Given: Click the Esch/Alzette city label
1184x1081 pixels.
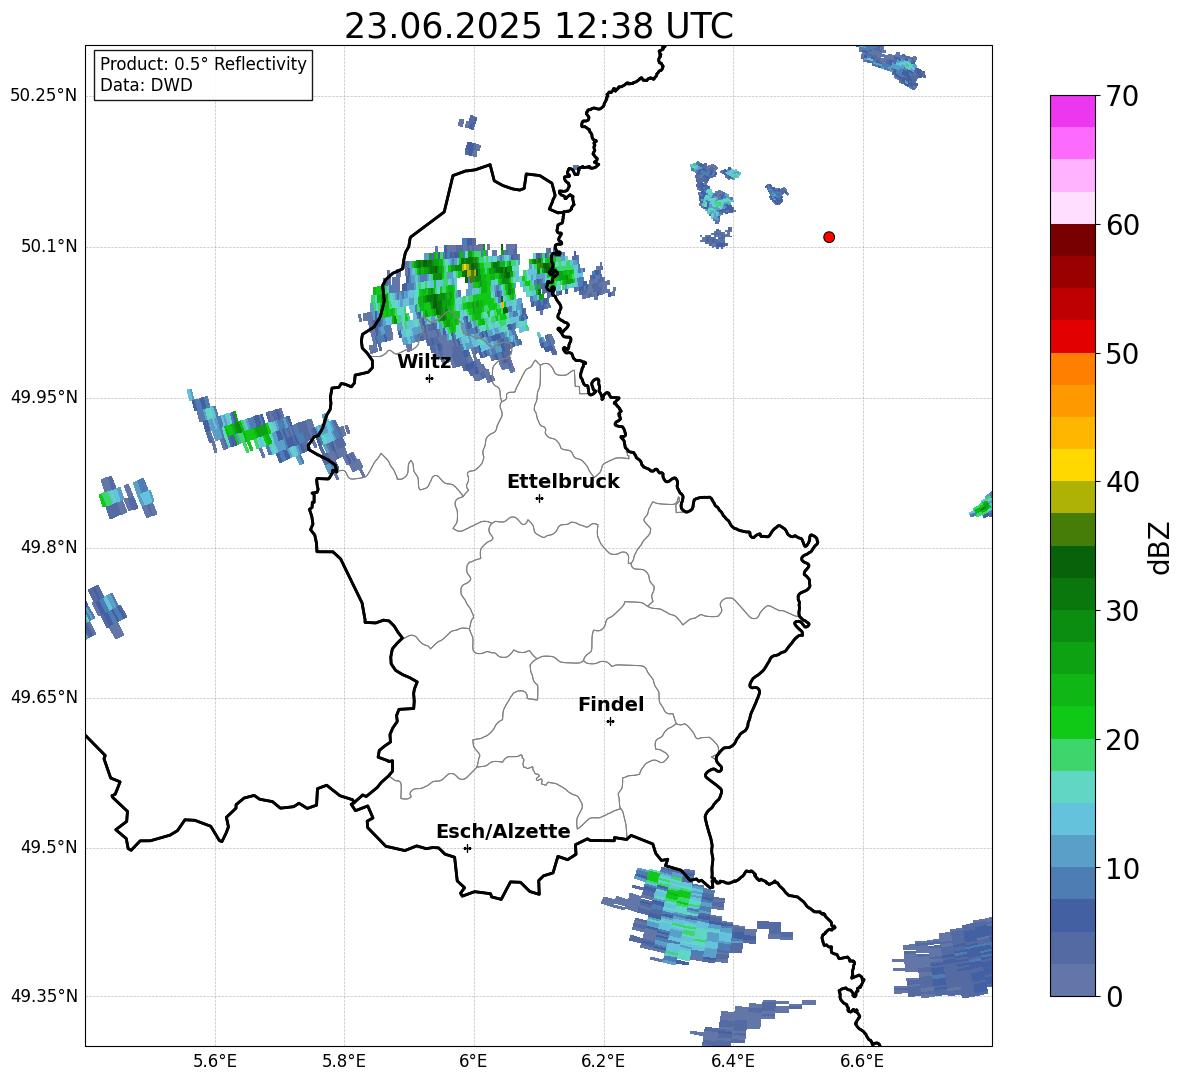Looking at the screenshot, I should pos(504,831).
